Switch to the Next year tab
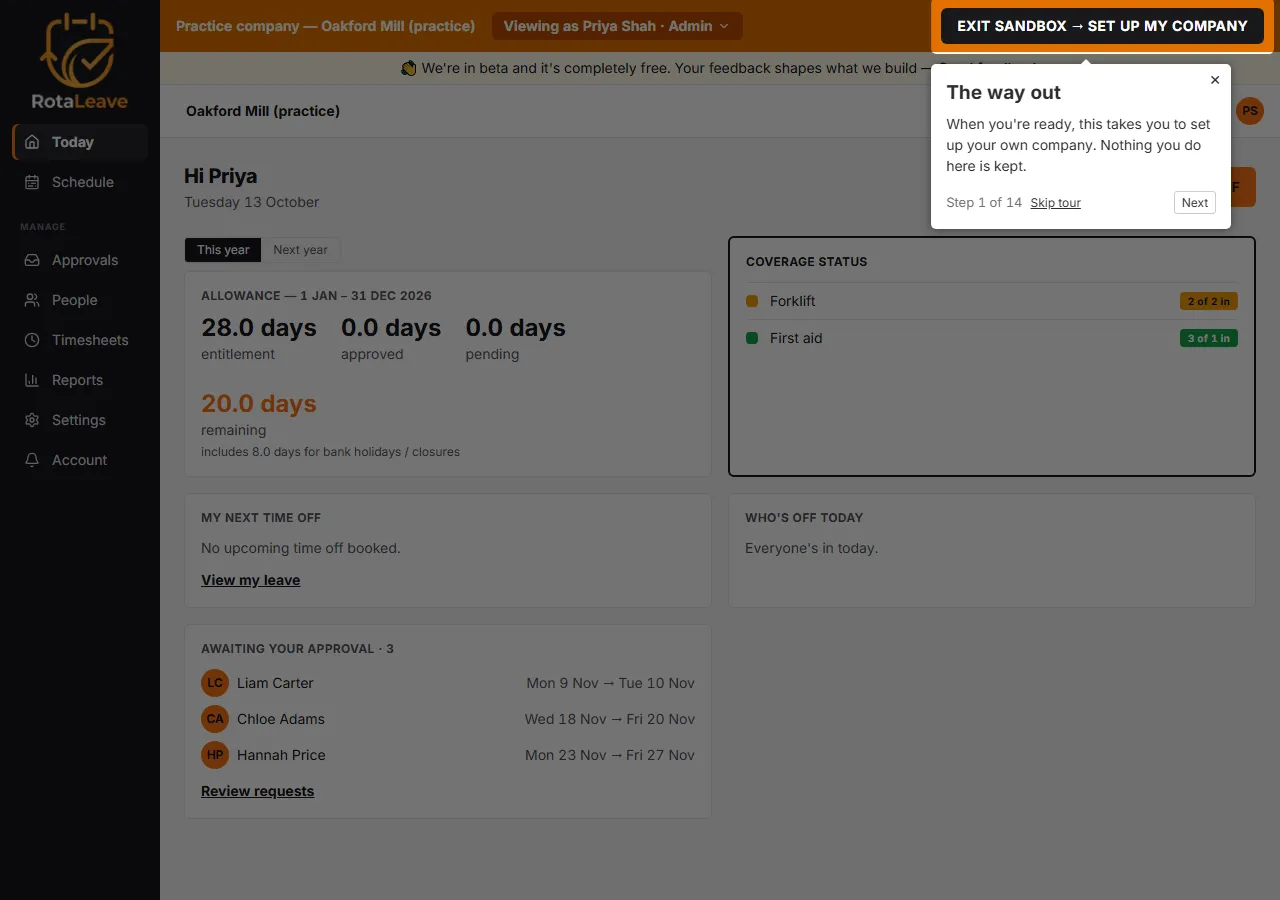 tap(300, 250)
